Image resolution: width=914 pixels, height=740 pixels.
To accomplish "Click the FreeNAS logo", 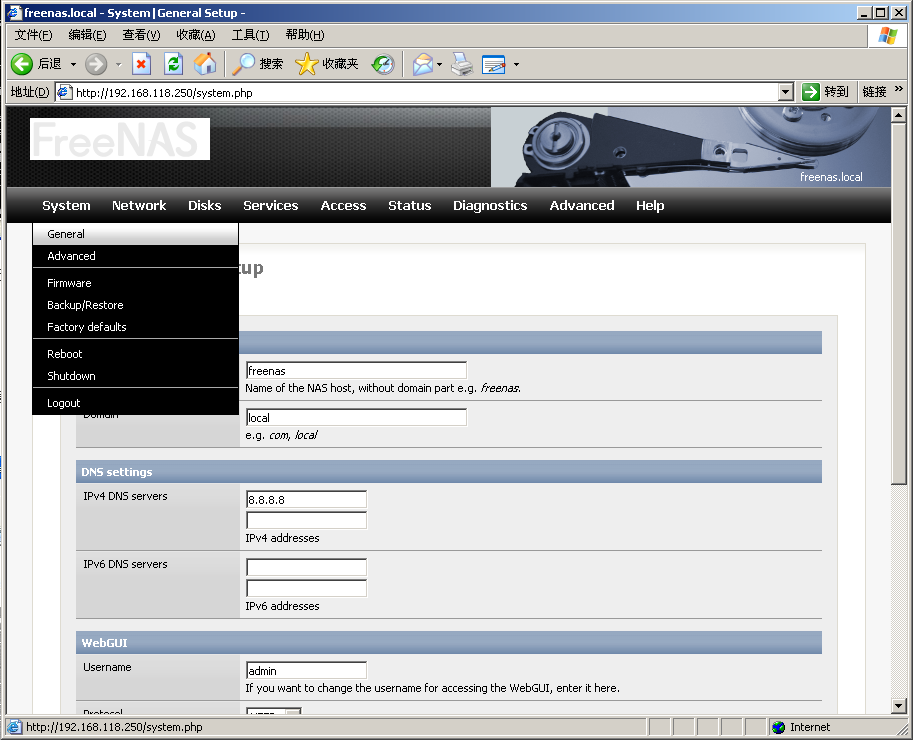I will 120,139.
